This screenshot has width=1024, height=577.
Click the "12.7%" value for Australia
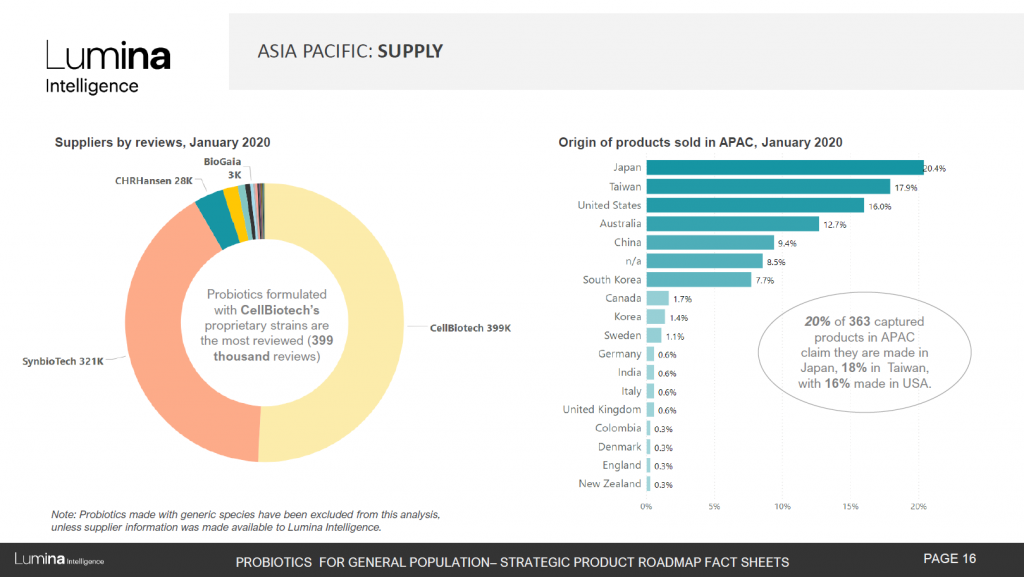pyautogui.click(x=835, y=225)
